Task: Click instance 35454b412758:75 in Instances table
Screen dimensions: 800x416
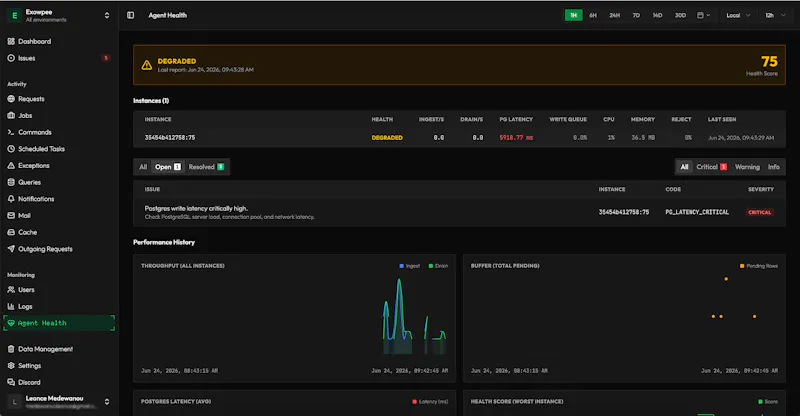Action: pos(170,138)
